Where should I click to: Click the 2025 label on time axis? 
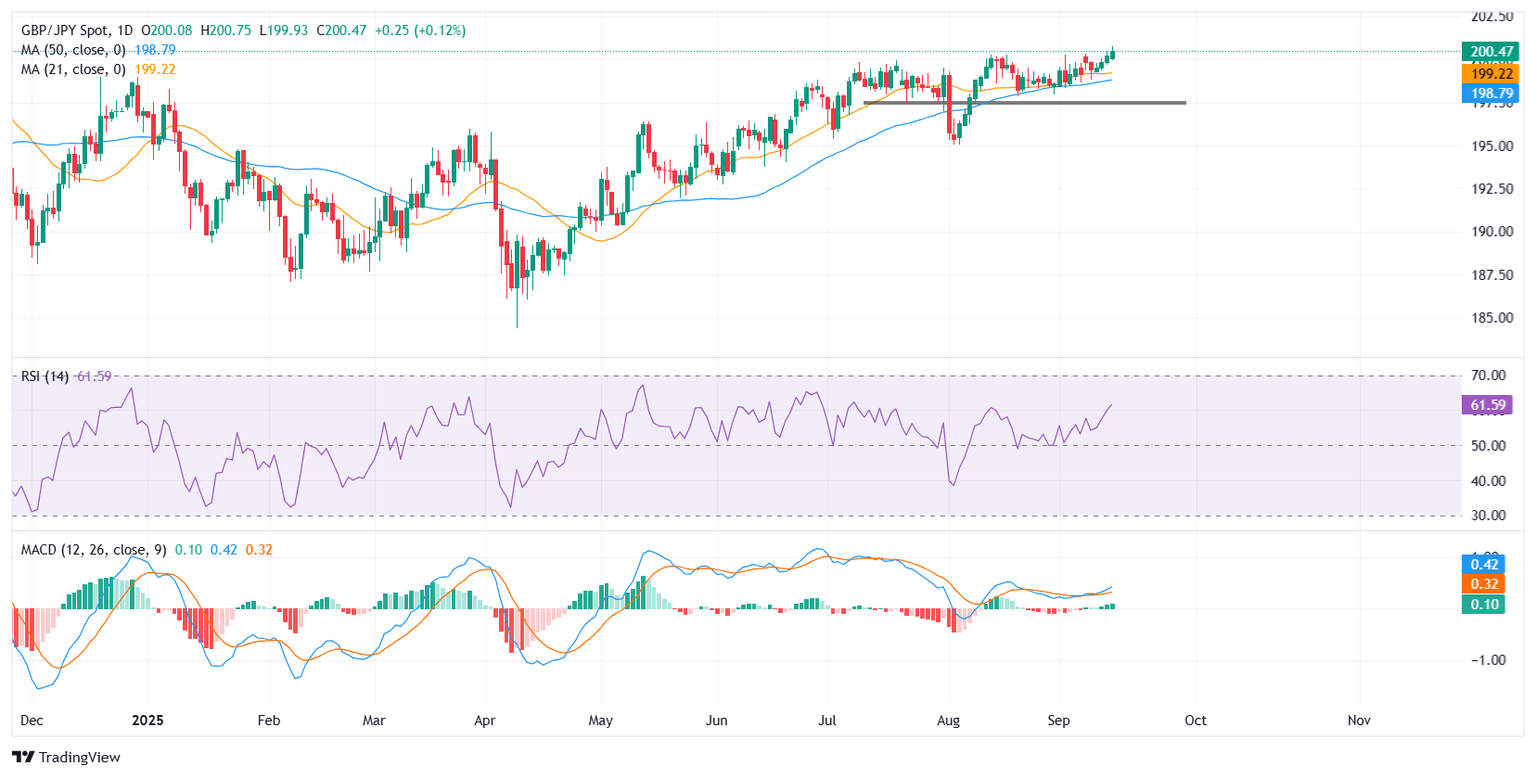[x=147, y=720]
